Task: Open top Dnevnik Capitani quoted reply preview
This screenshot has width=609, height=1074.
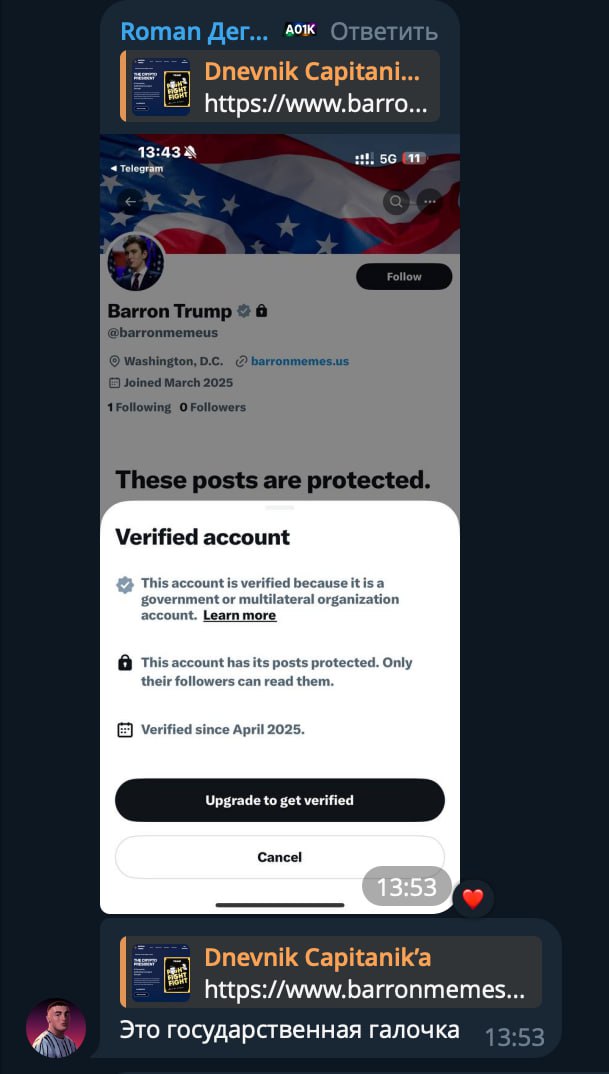Action: (x=279, y=86)
